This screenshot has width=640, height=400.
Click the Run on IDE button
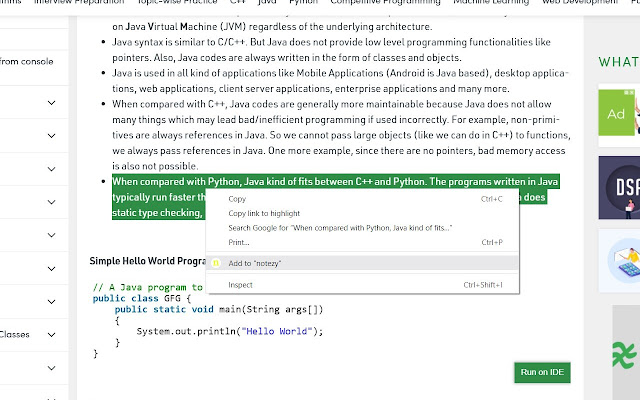pyautogui.click(x=542, y=372)
